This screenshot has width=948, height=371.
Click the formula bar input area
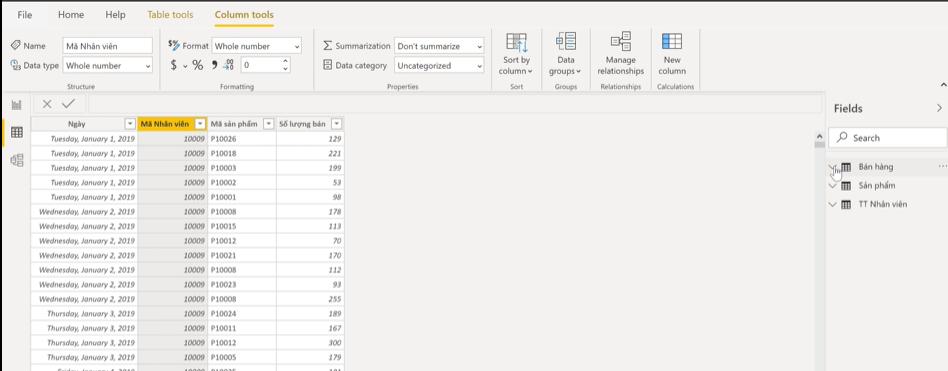pos(455,104)
